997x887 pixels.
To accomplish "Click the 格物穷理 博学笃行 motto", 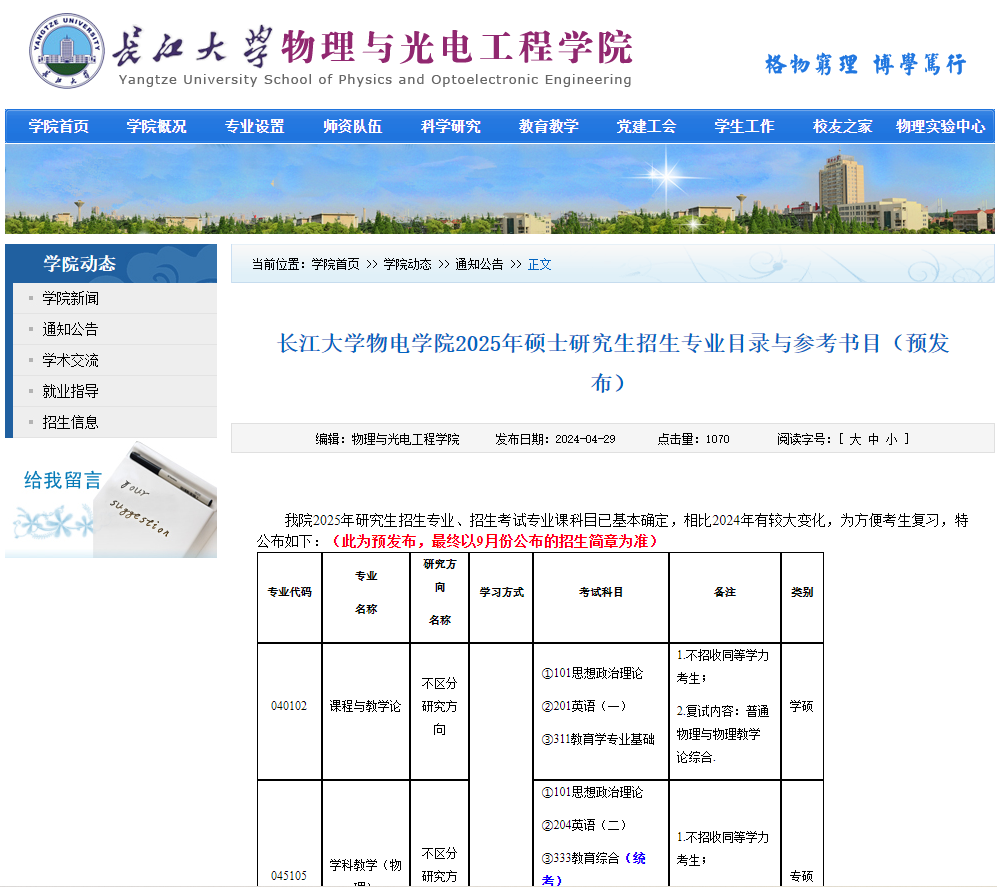I will pos(865,64).
